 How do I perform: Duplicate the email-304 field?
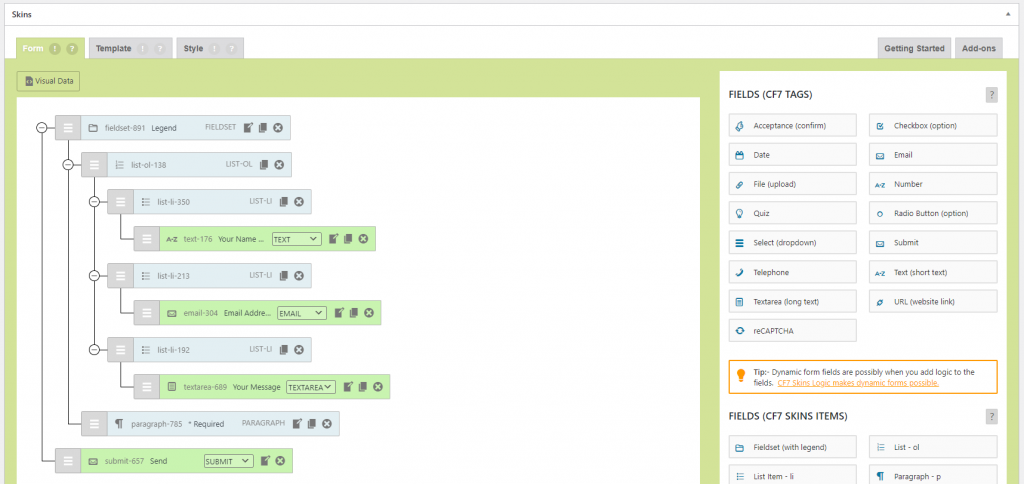353,313
